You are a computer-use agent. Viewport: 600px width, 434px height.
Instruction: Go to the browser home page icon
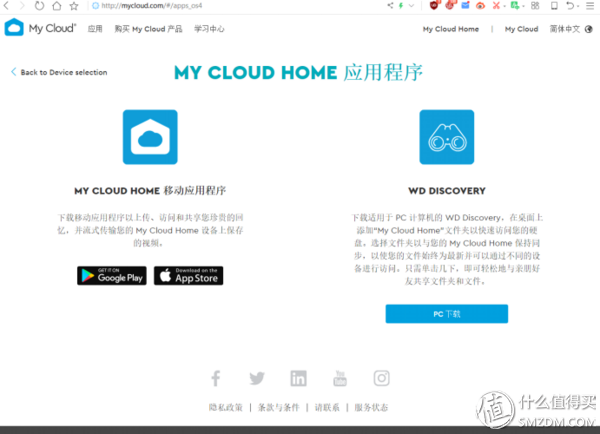[x=57, y=6]
